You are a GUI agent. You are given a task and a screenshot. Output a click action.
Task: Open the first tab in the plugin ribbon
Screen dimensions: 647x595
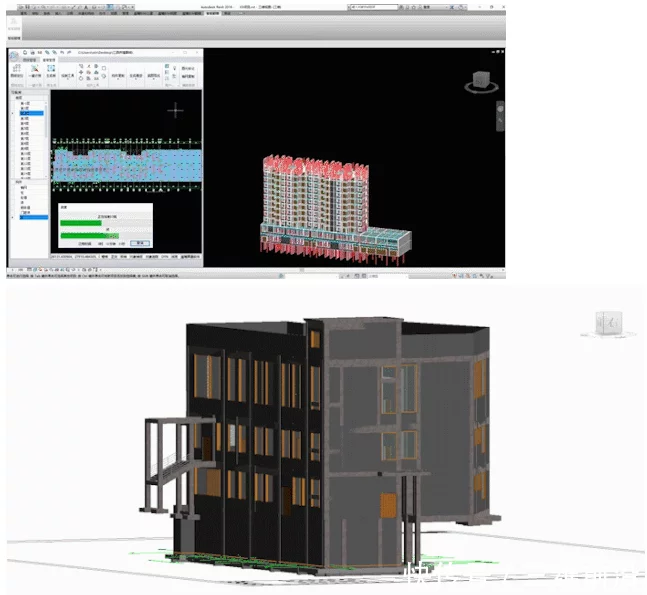click(27, 61)
